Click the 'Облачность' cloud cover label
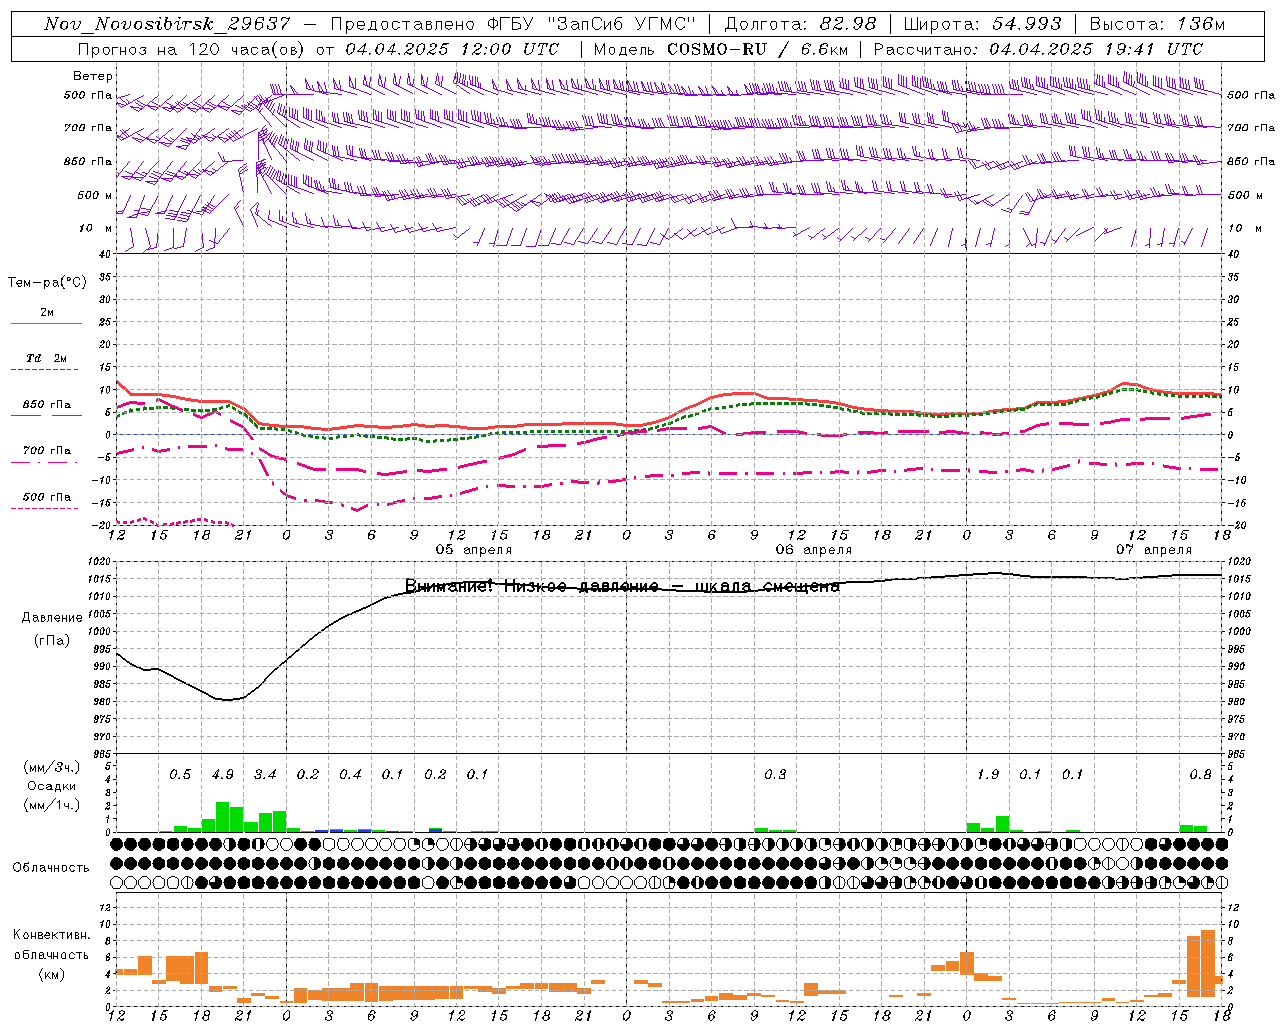Image resolution: width=1280 pixels, height=1024 pixels. (51, 868)
